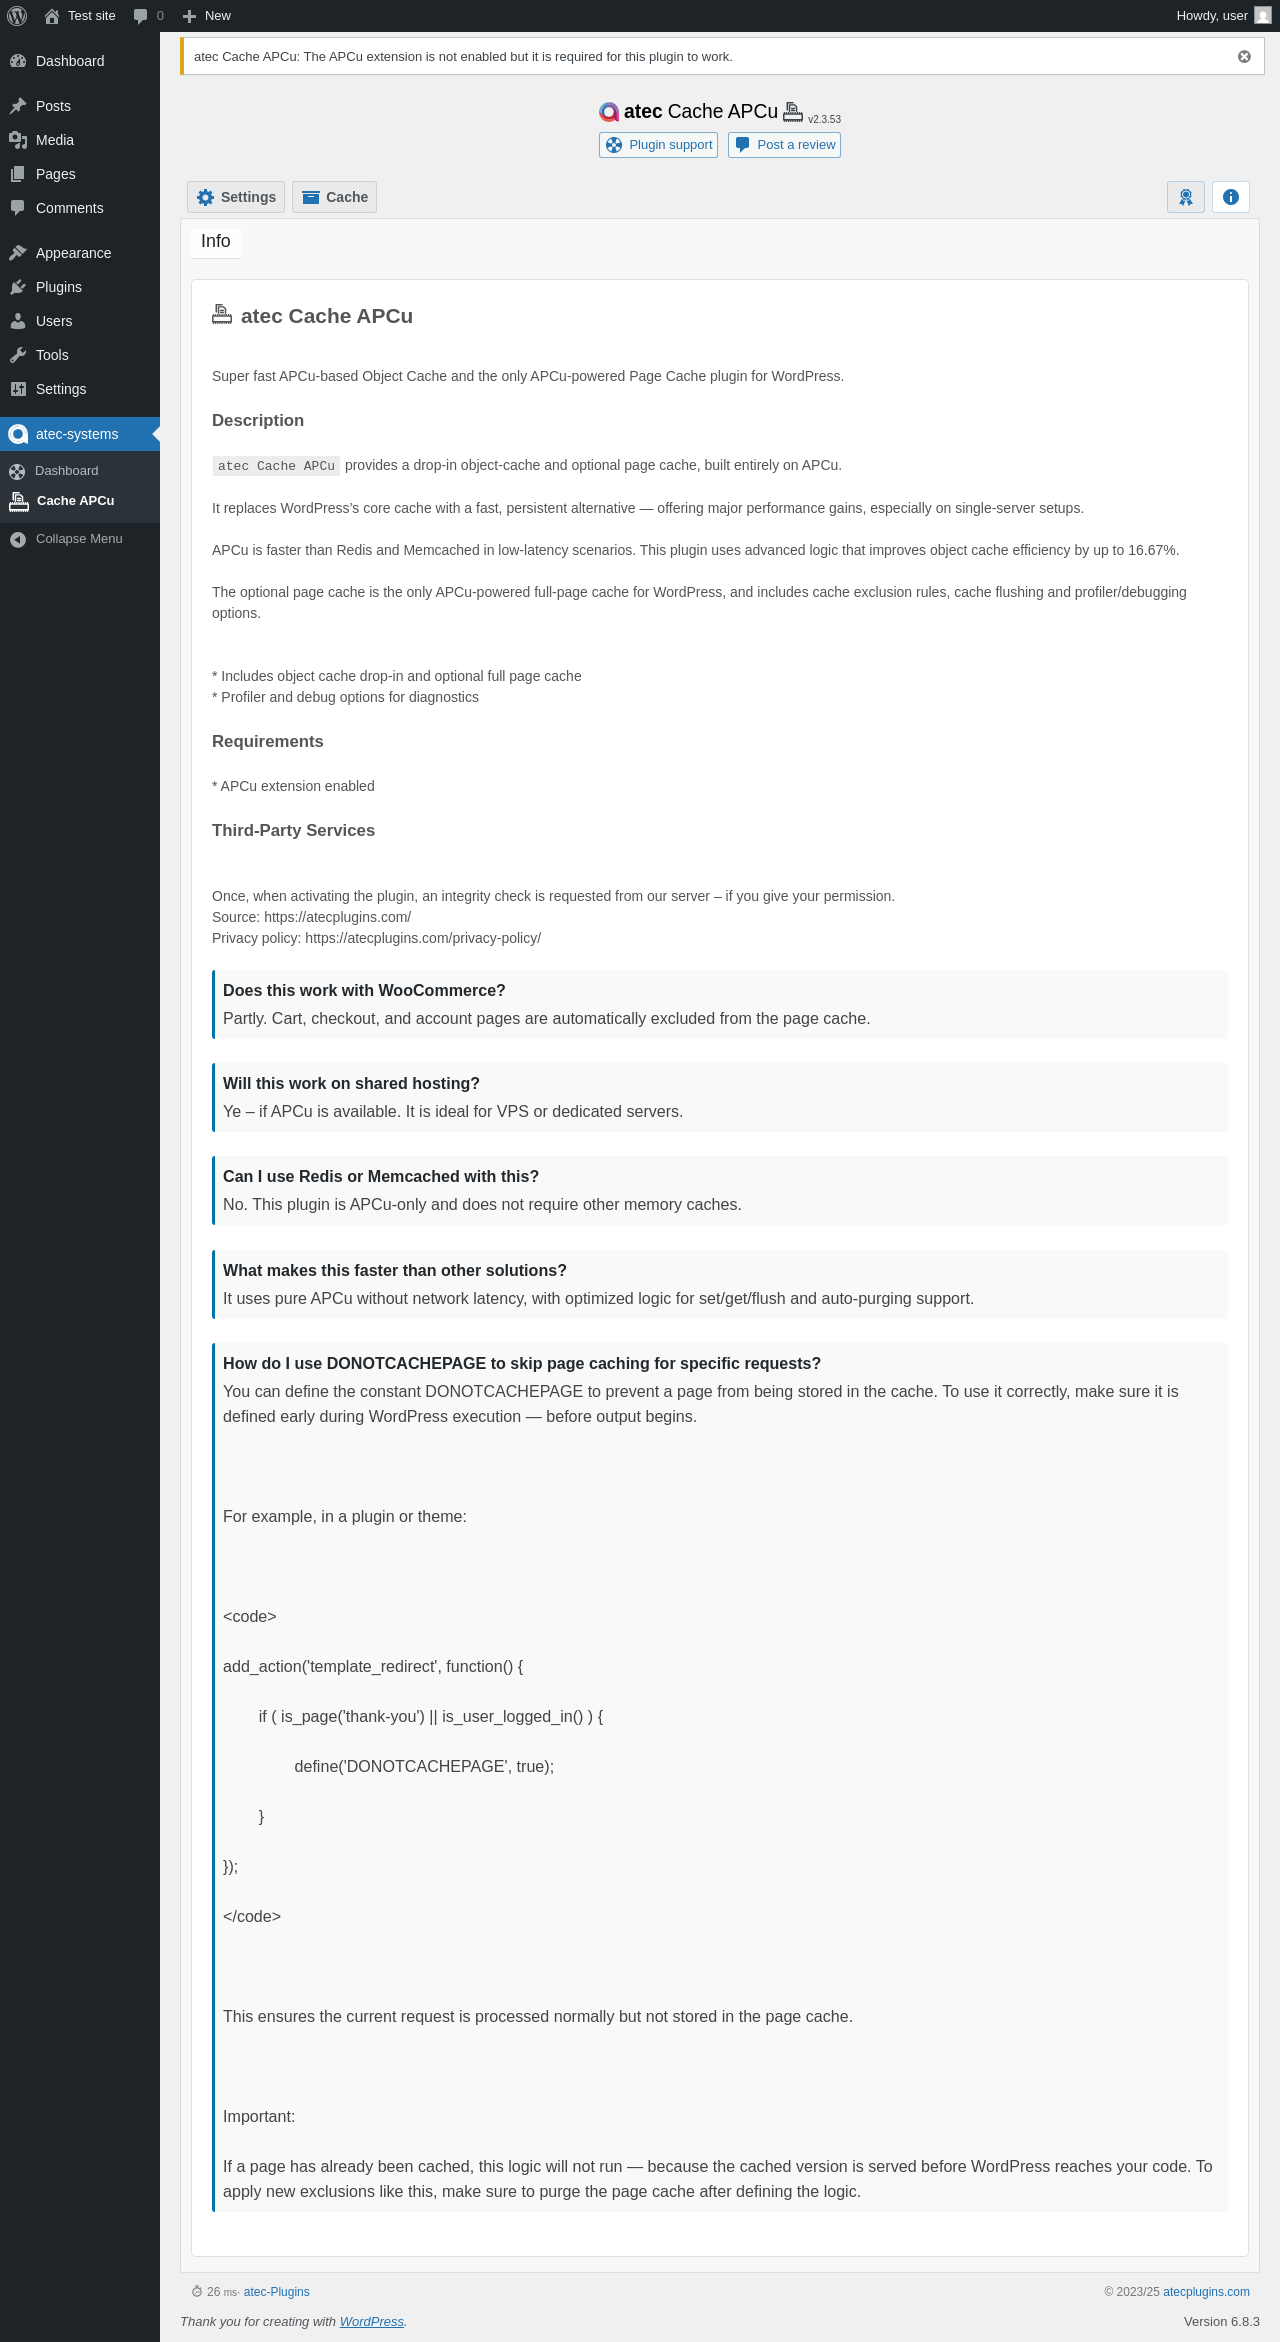1280x2342 pixels.
Task: Click the blue info icon button
Action: tap(1231, 197)
